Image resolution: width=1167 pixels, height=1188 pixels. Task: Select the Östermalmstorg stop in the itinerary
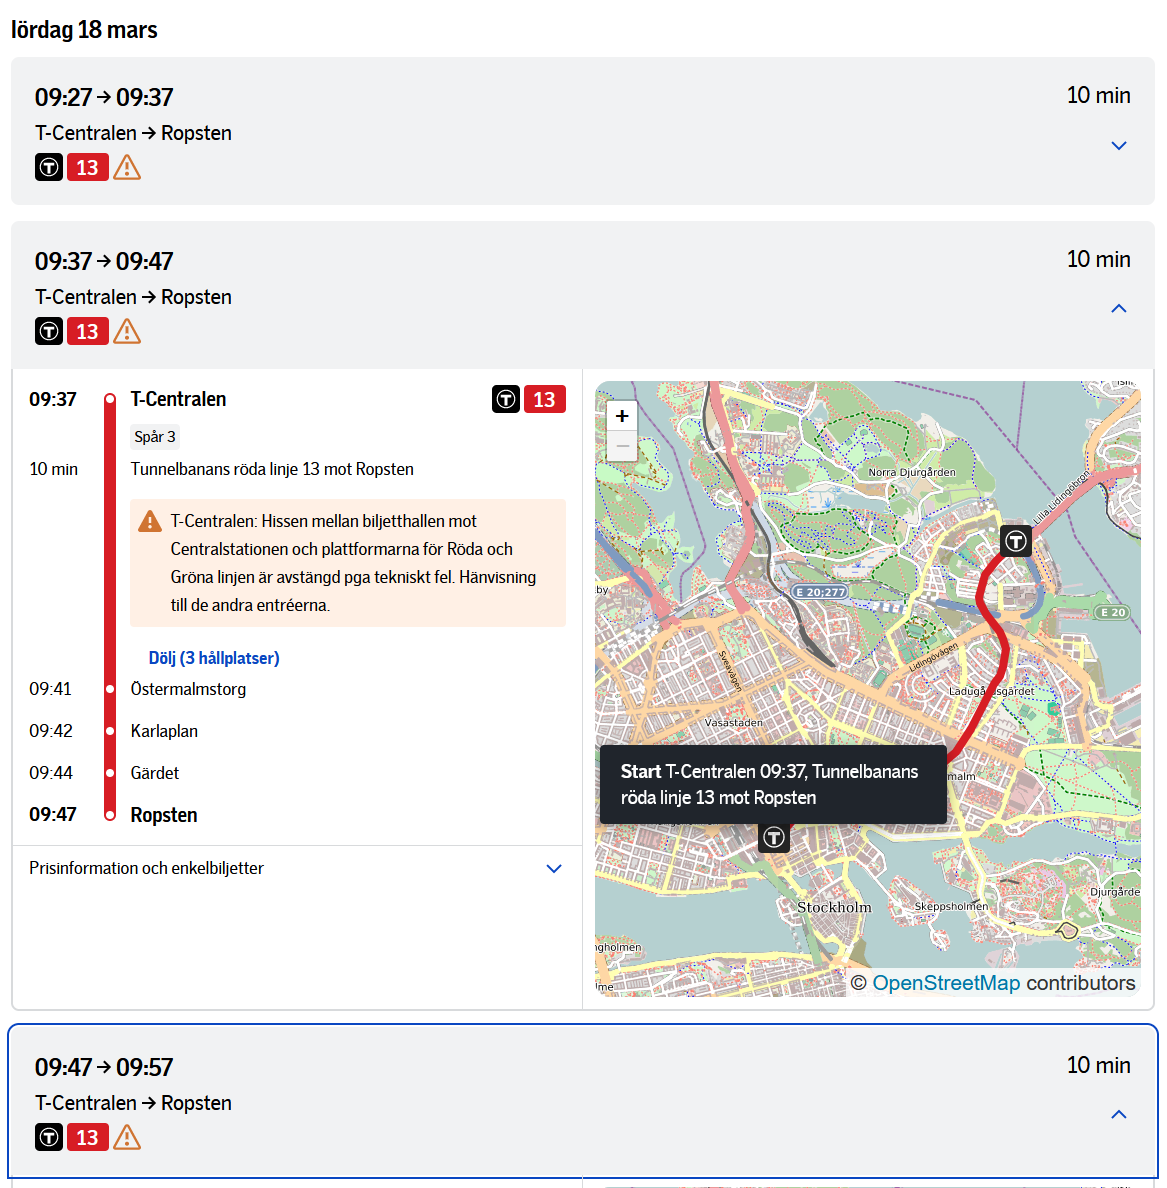[x=188, y=689]
